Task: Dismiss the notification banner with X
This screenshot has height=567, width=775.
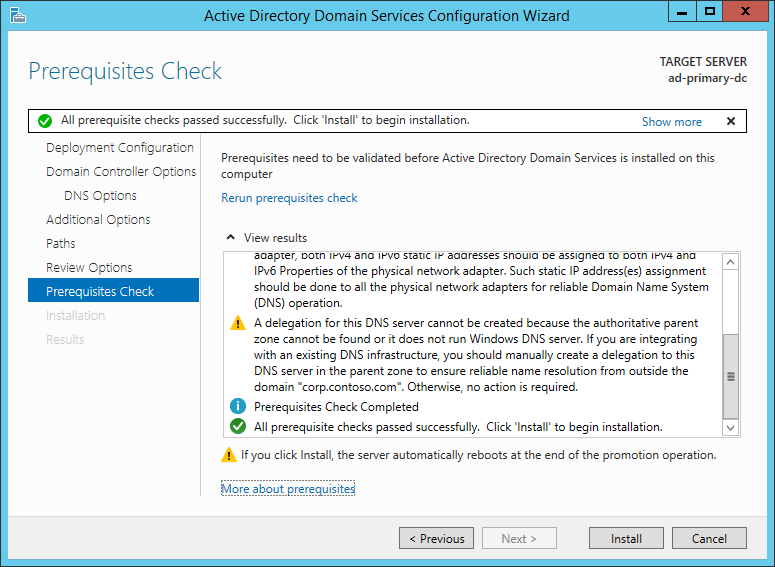Action: point(731,121)
